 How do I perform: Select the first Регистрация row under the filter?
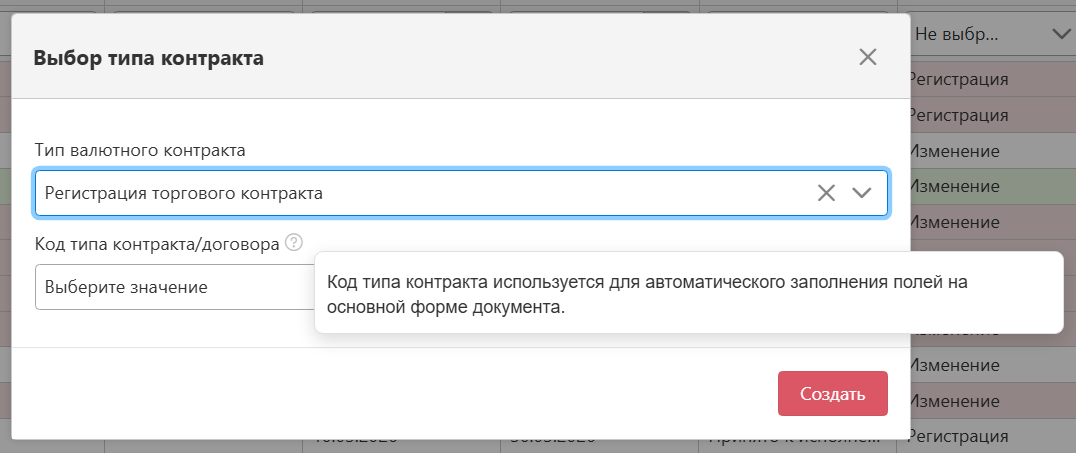tap(958, 79)
